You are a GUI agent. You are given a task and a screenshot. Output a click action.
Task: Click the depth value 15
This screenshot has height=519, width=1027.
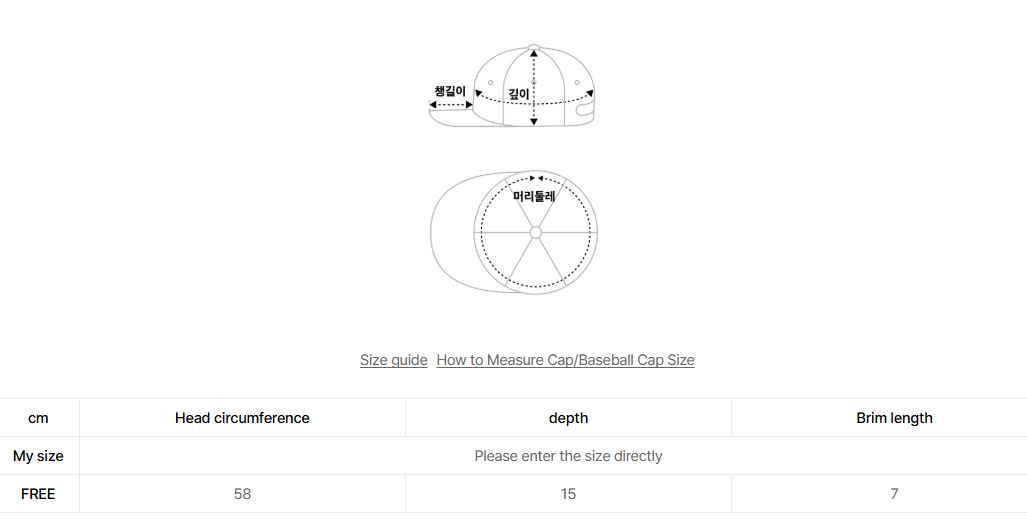coord(568,494)
